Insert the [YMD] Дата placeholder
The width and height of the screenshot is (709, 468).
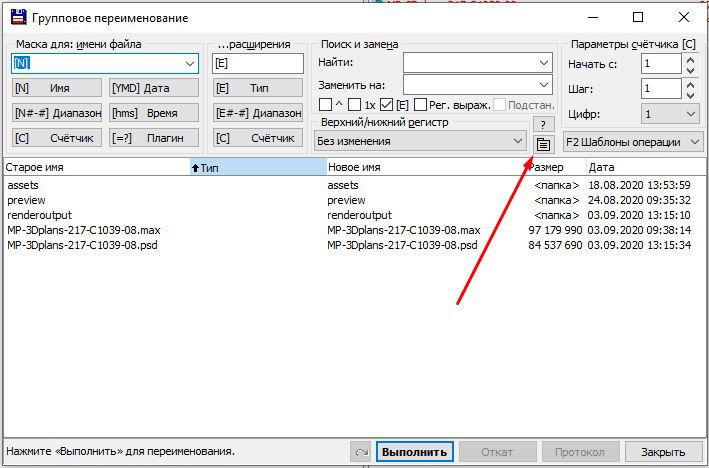[x=154, y=88]
